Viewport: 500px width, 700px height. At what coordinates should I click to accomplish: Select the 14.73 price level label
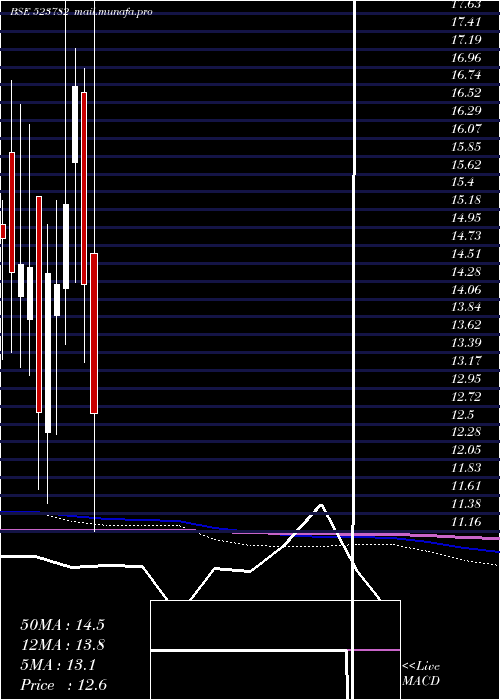click(466, 236)
